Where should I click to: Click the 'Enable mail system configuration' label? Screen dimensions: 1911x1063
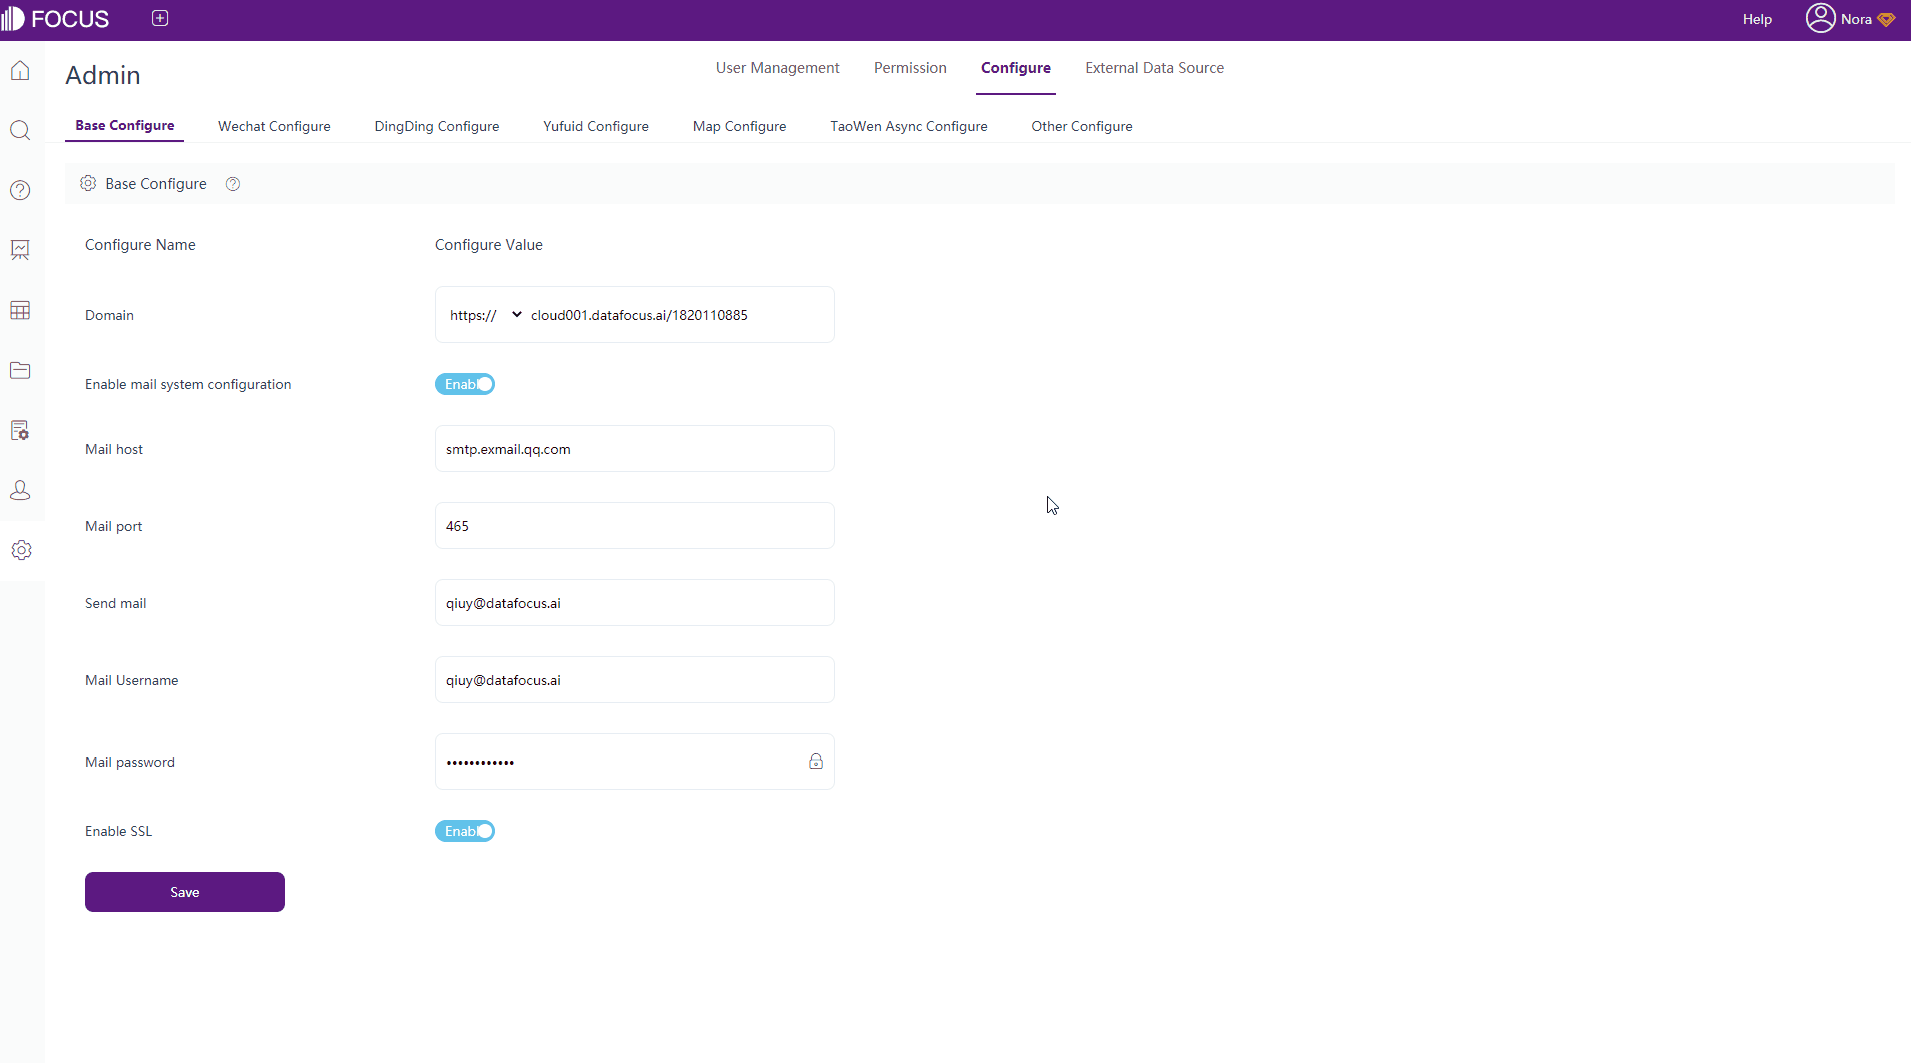(x=188, y=385)
